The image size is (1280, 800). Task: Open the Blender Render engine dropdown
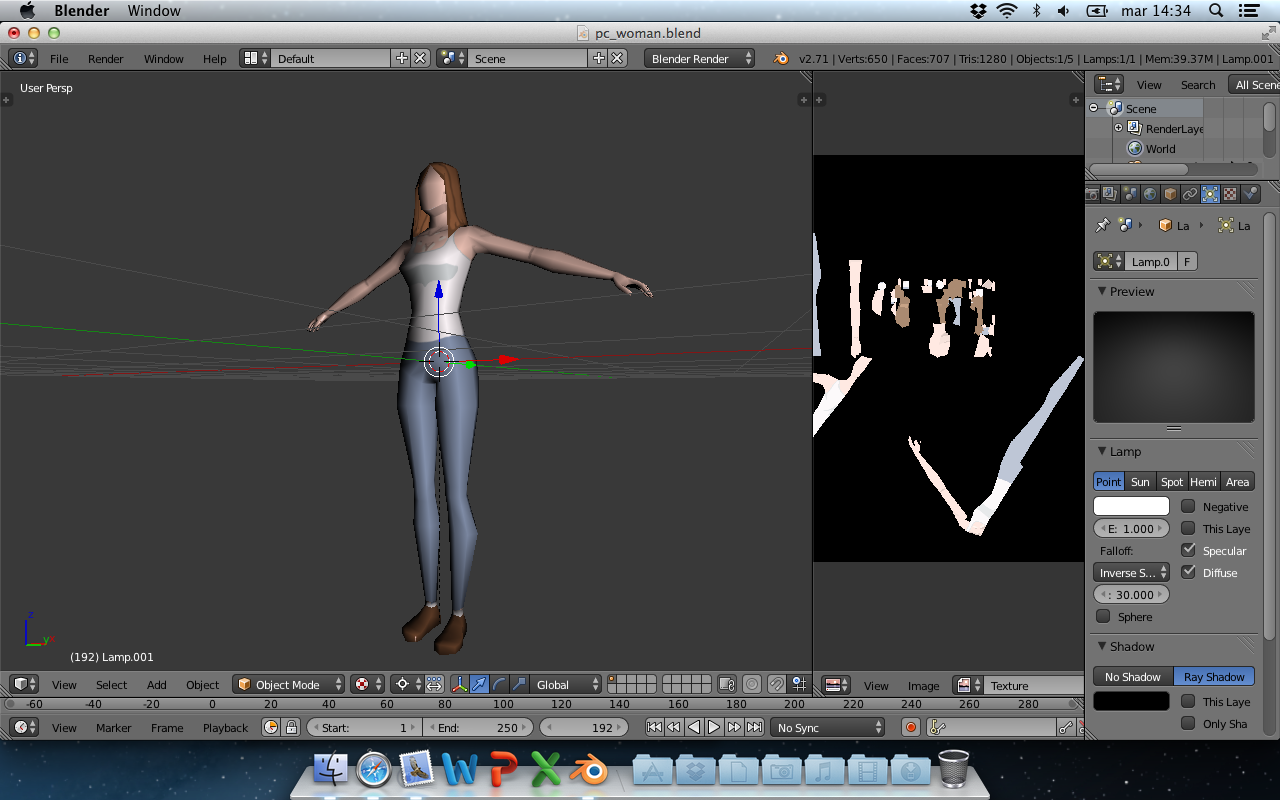699,59
